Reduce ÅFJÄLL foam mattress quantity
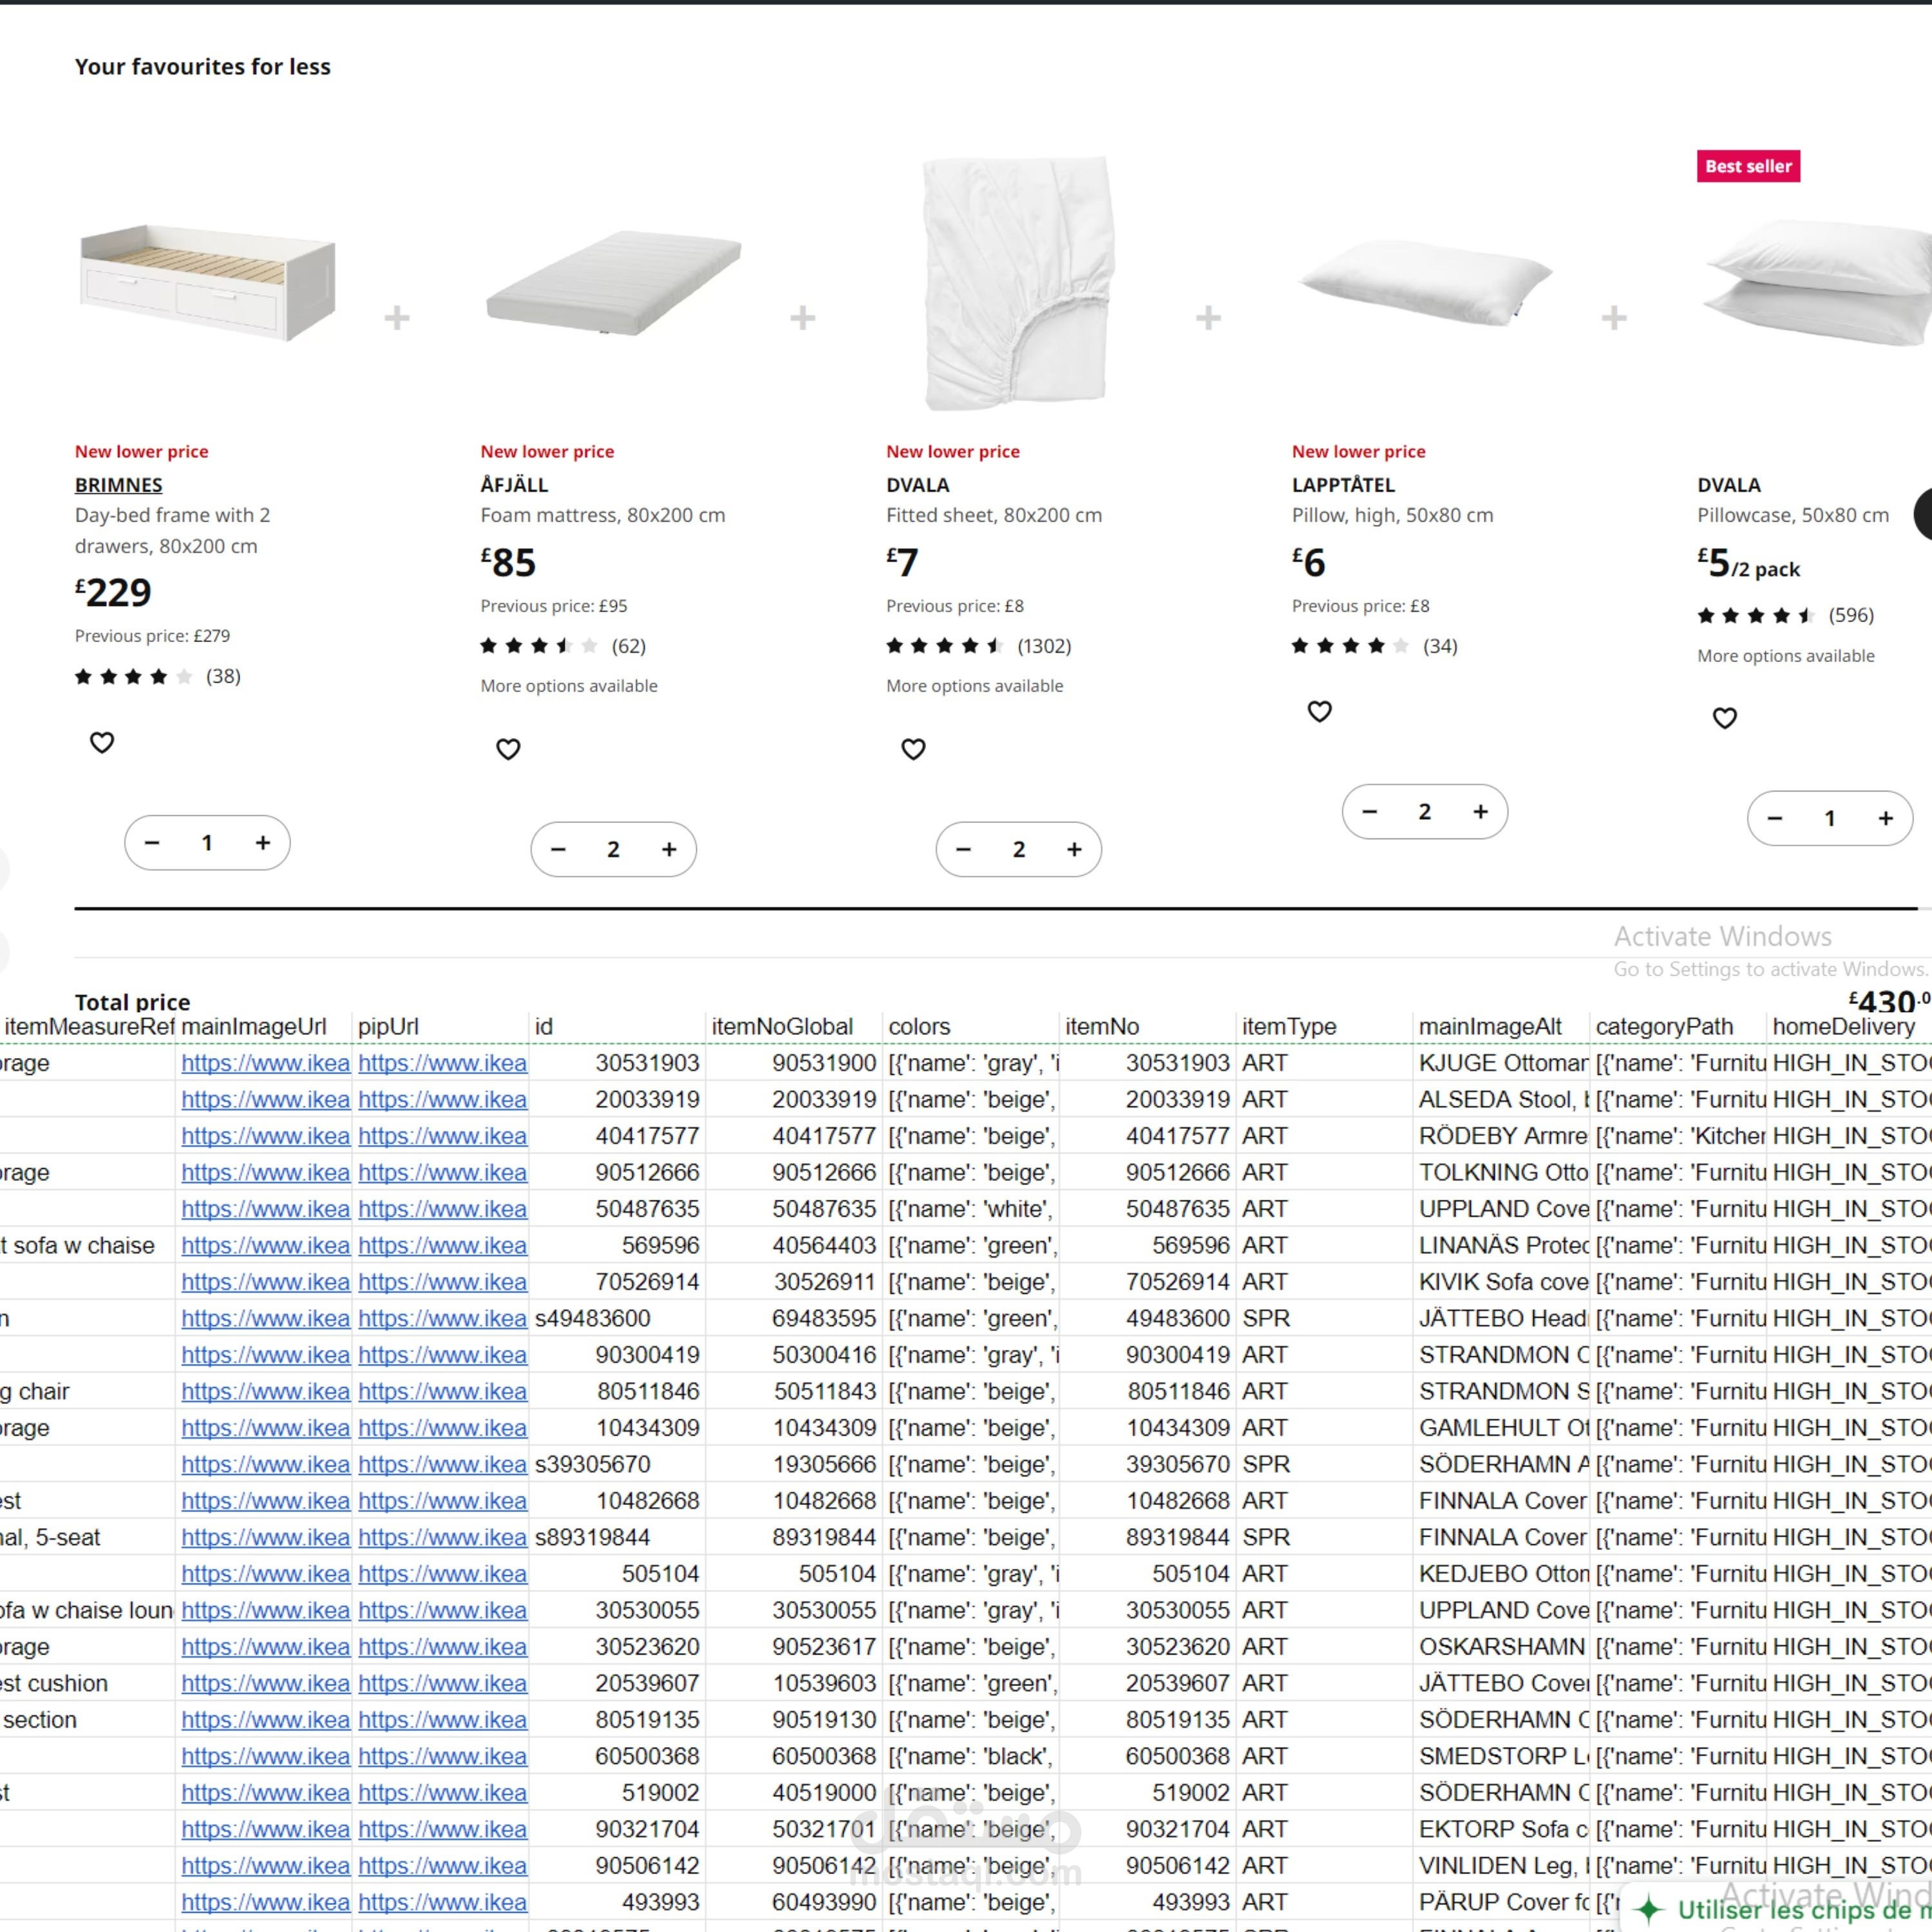Screen dimensions: 1932x1932 click(x=558, y=850)
